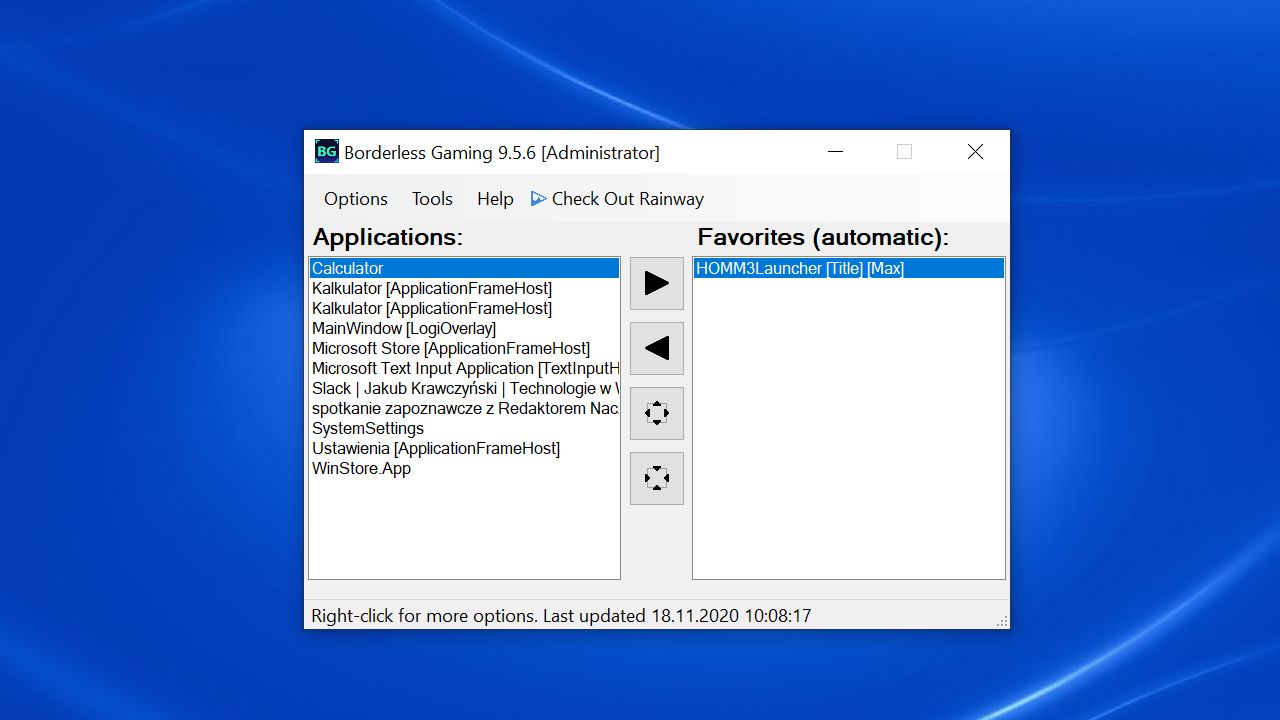
Task: Select the Slack | Jakub Krawczyński entry
Action: pos(464,388)
